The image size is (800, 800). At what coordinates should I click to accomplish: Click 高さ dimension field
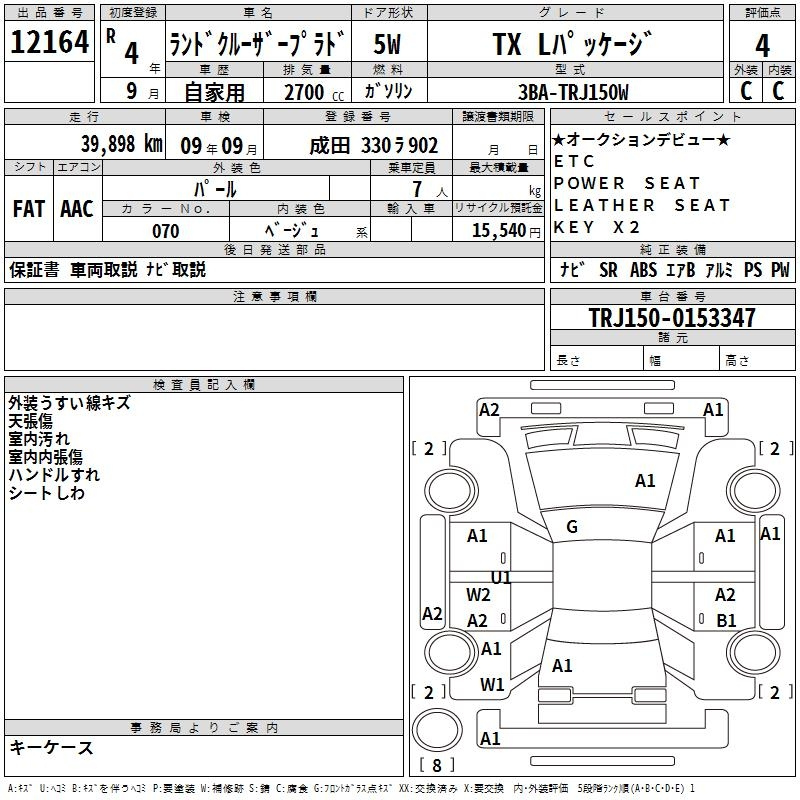point(757,358)
